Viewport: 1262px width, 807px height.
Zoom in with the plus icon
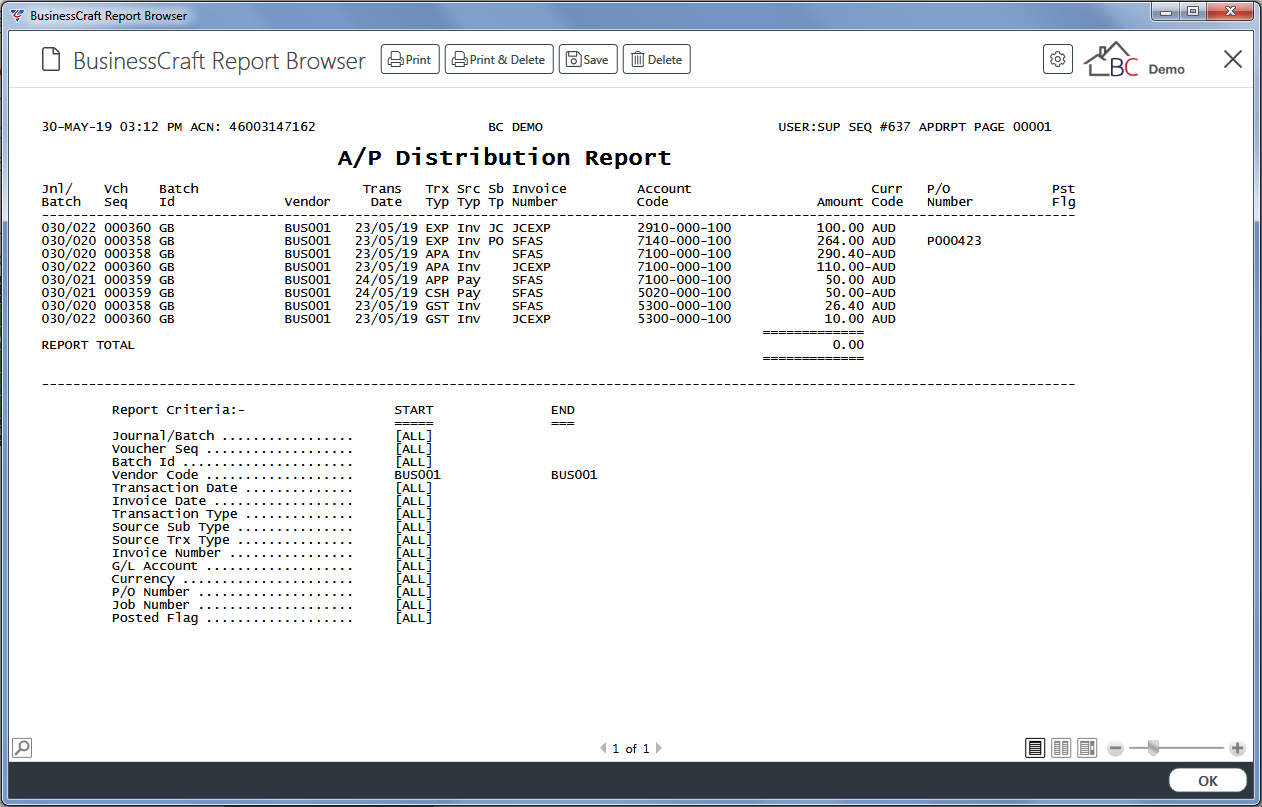click(1237, 748)
